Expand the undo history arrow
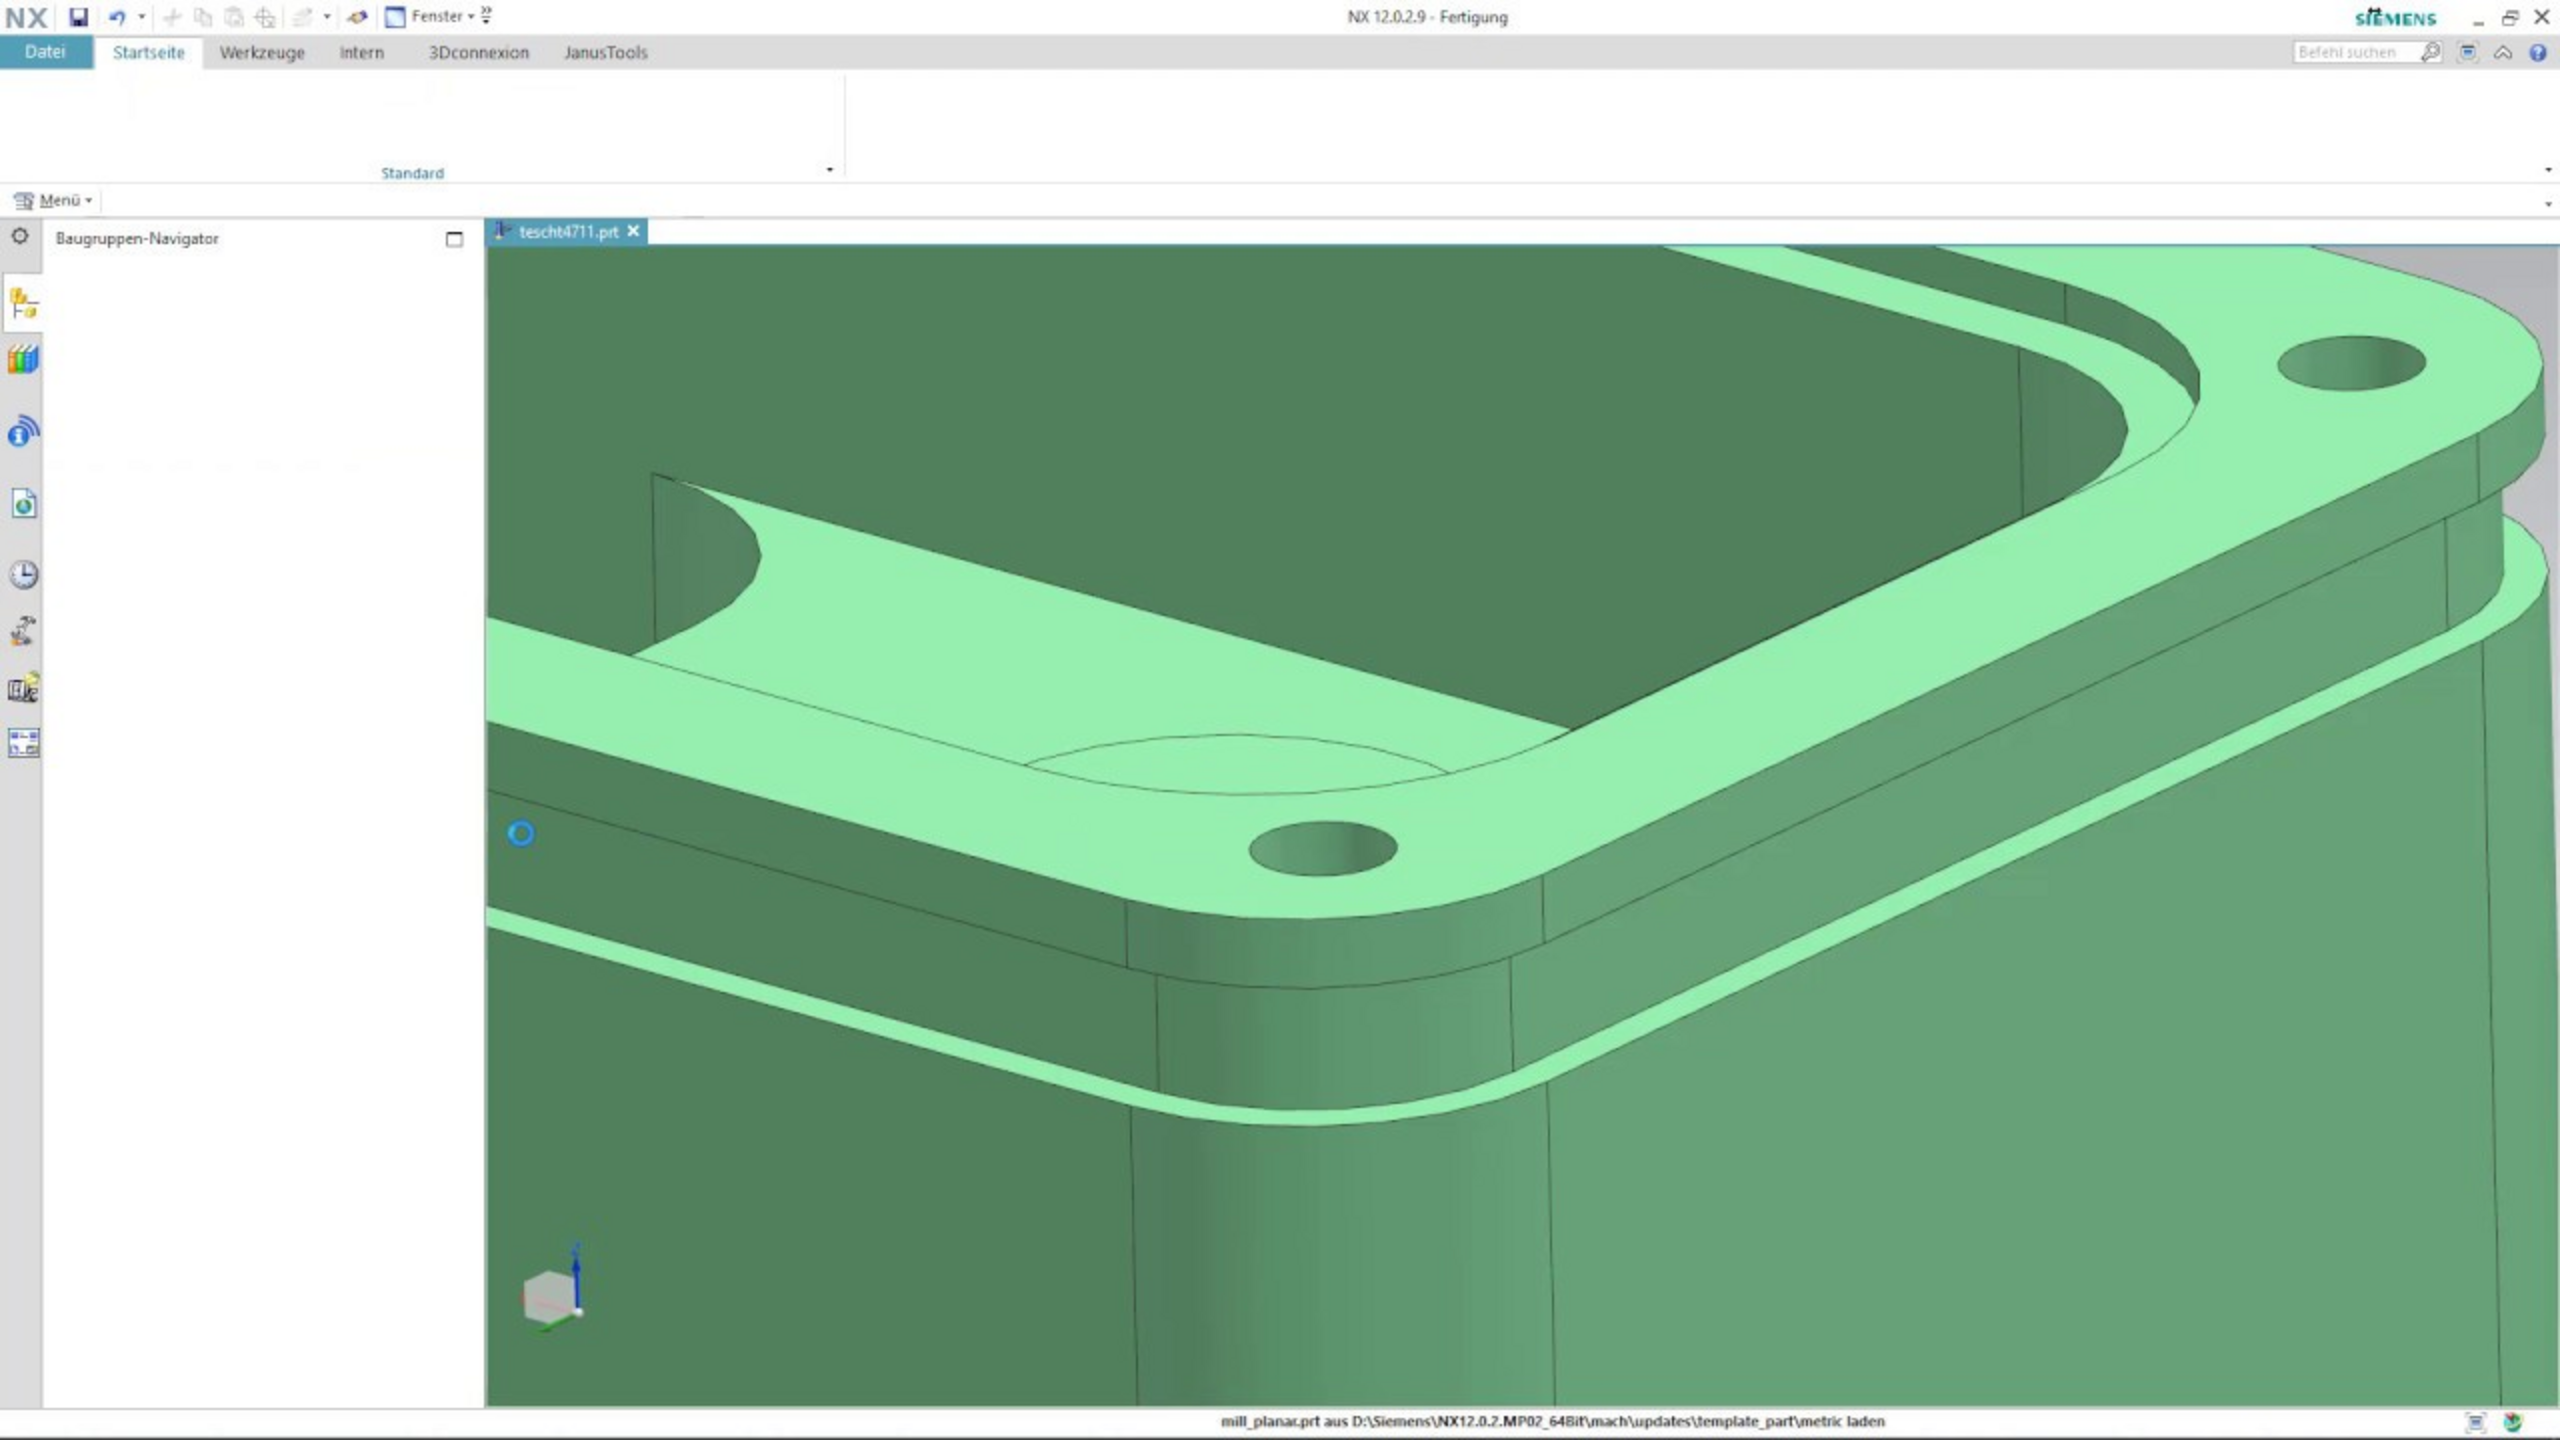The width and height of the screenshot is (2560, 1440). click(x=142, y=17)
